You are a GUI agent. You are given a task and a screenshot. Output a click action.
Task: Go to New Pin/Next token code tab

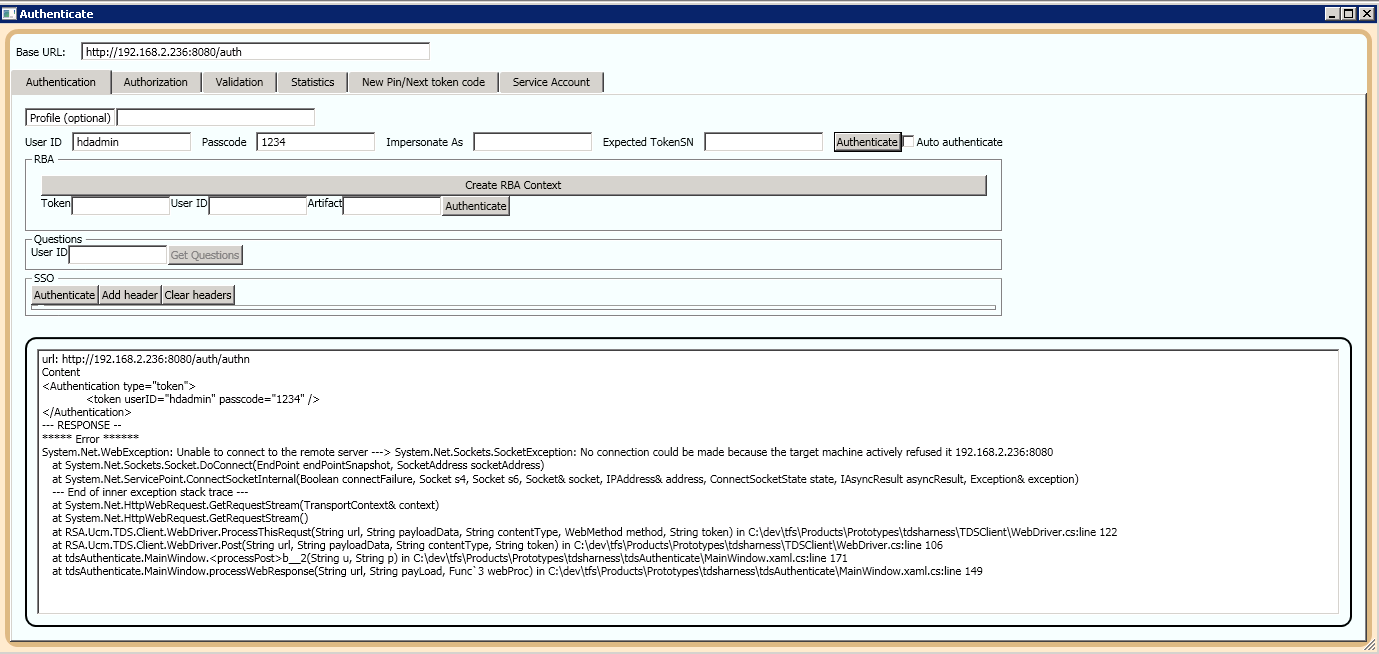click(423, 82)
